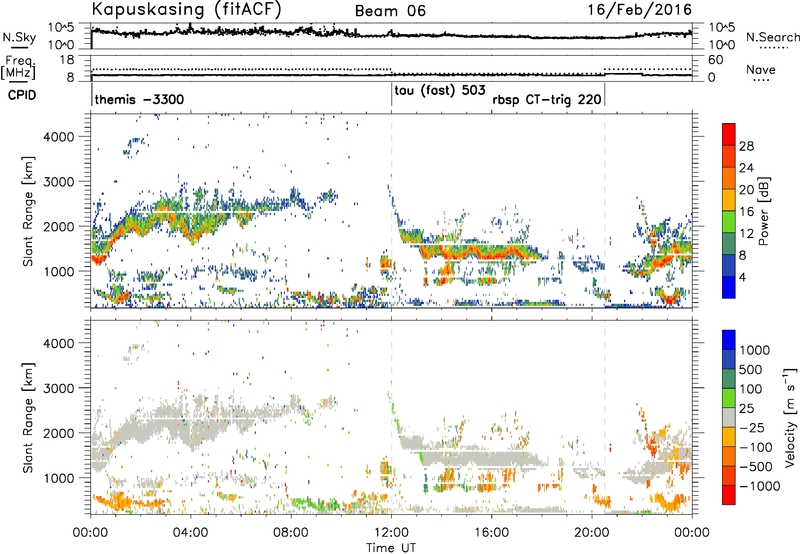The width and height of the screenshot is (800, 554).
Task: Click the -1000 value on velocity color bar
Action: (760, 486)
